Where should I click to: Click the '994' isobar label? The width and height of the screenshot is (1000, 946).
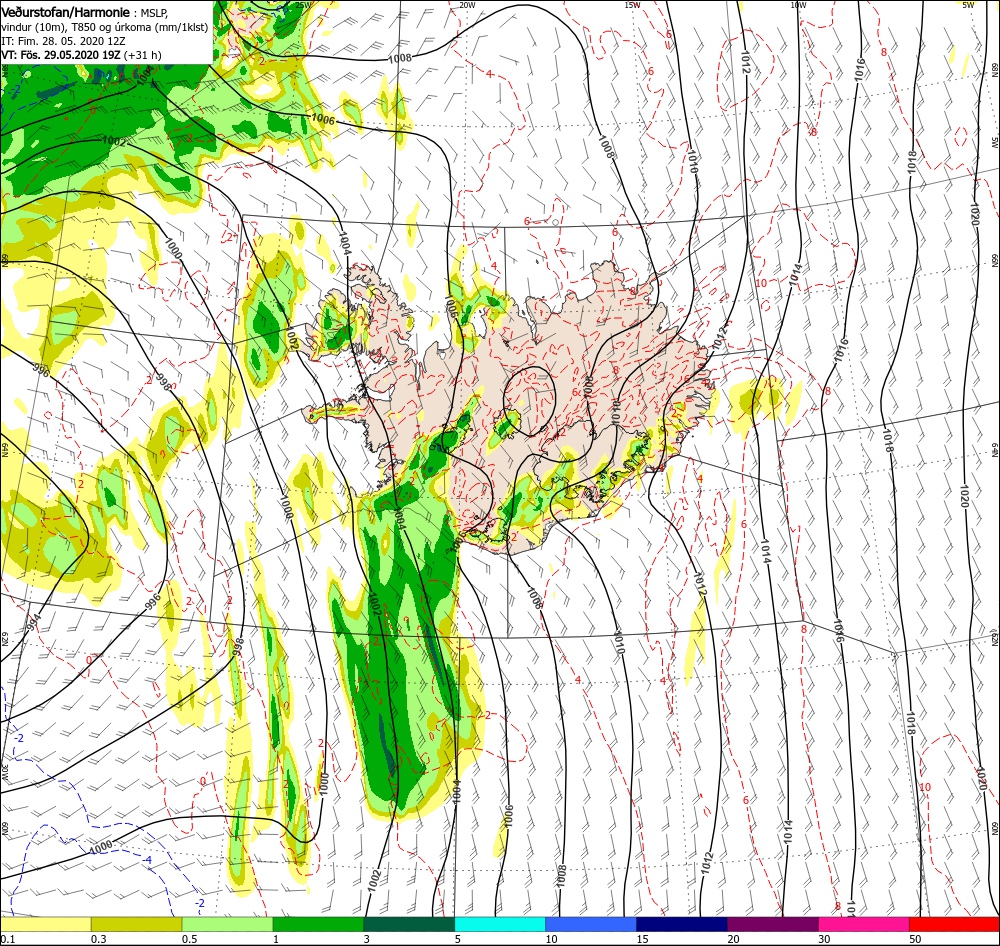tap(33, 620)
